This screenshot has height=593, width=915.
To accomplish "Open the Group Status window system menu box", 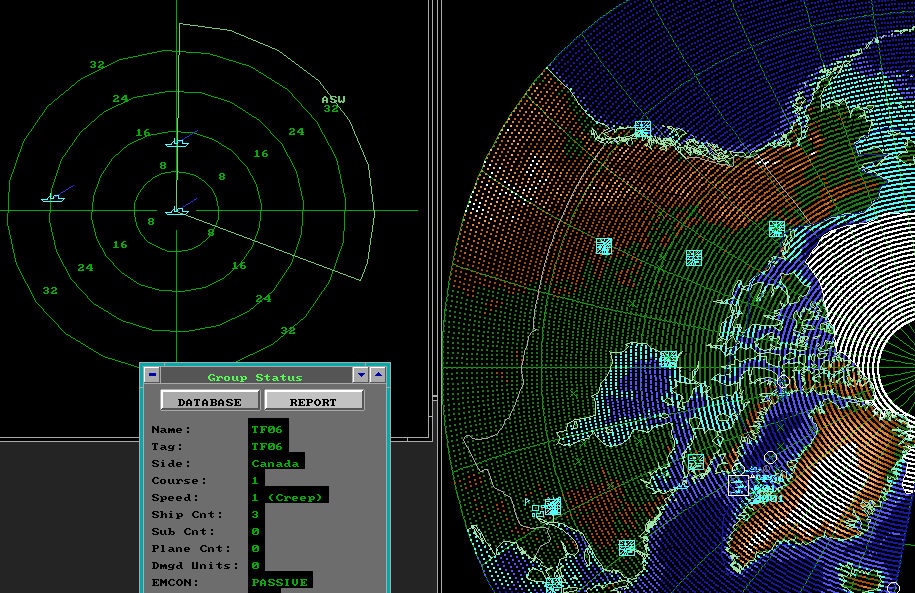I will [x=151, y=375].
